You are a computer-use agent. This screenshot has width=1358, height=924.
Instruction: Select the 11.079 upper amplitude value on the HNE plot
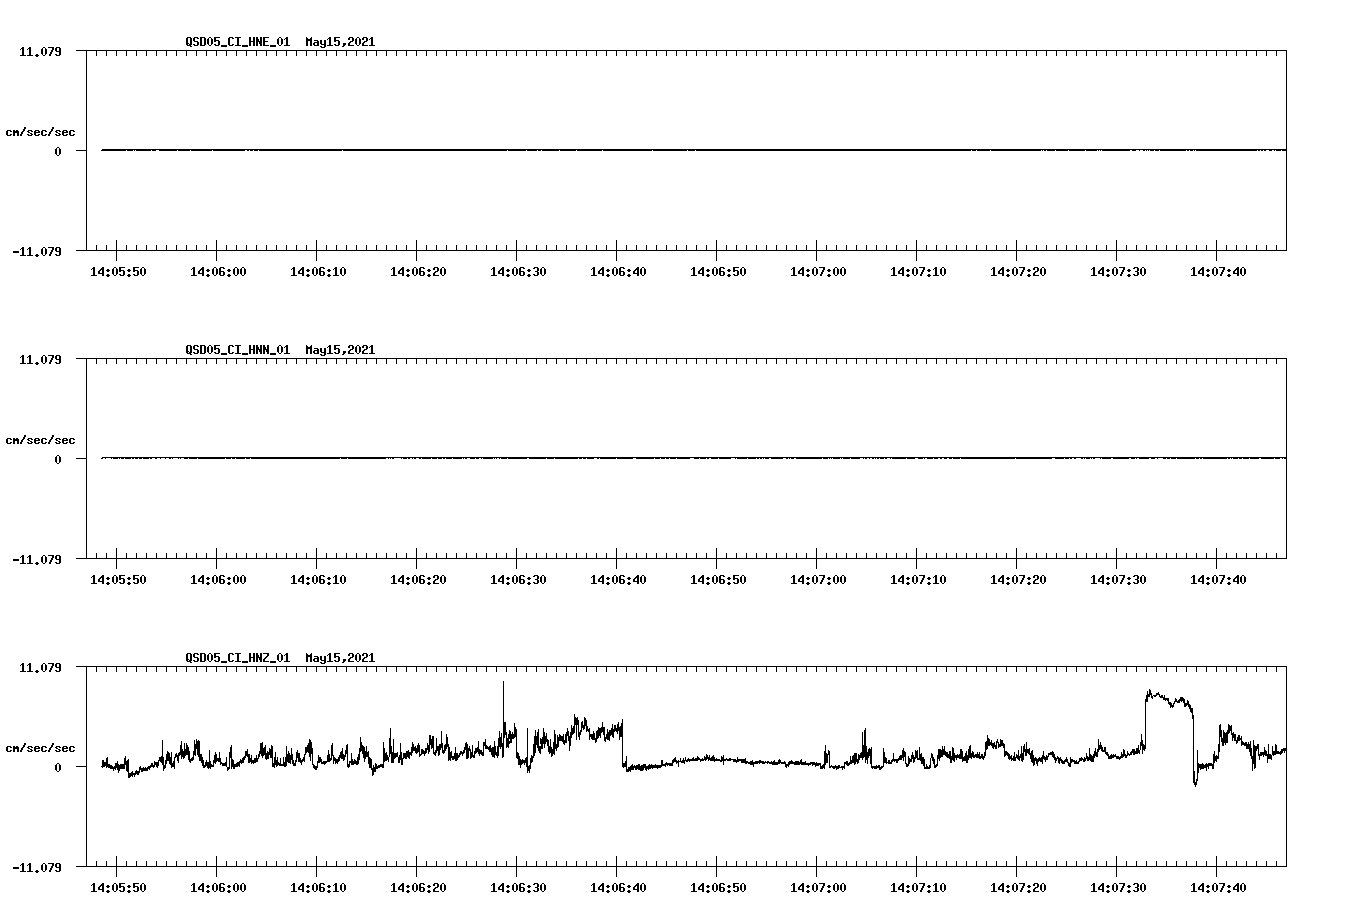pyautogui.click(x=41, y=50)
